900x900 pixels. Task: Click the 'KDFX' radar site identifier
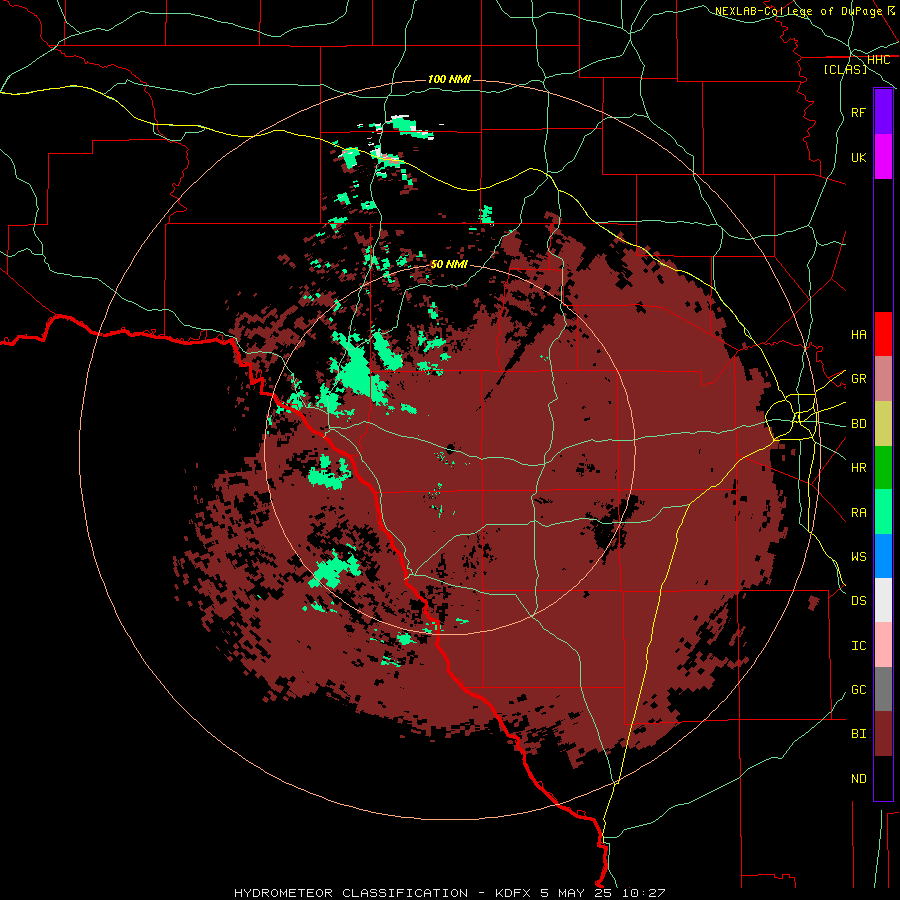(514, 893)
